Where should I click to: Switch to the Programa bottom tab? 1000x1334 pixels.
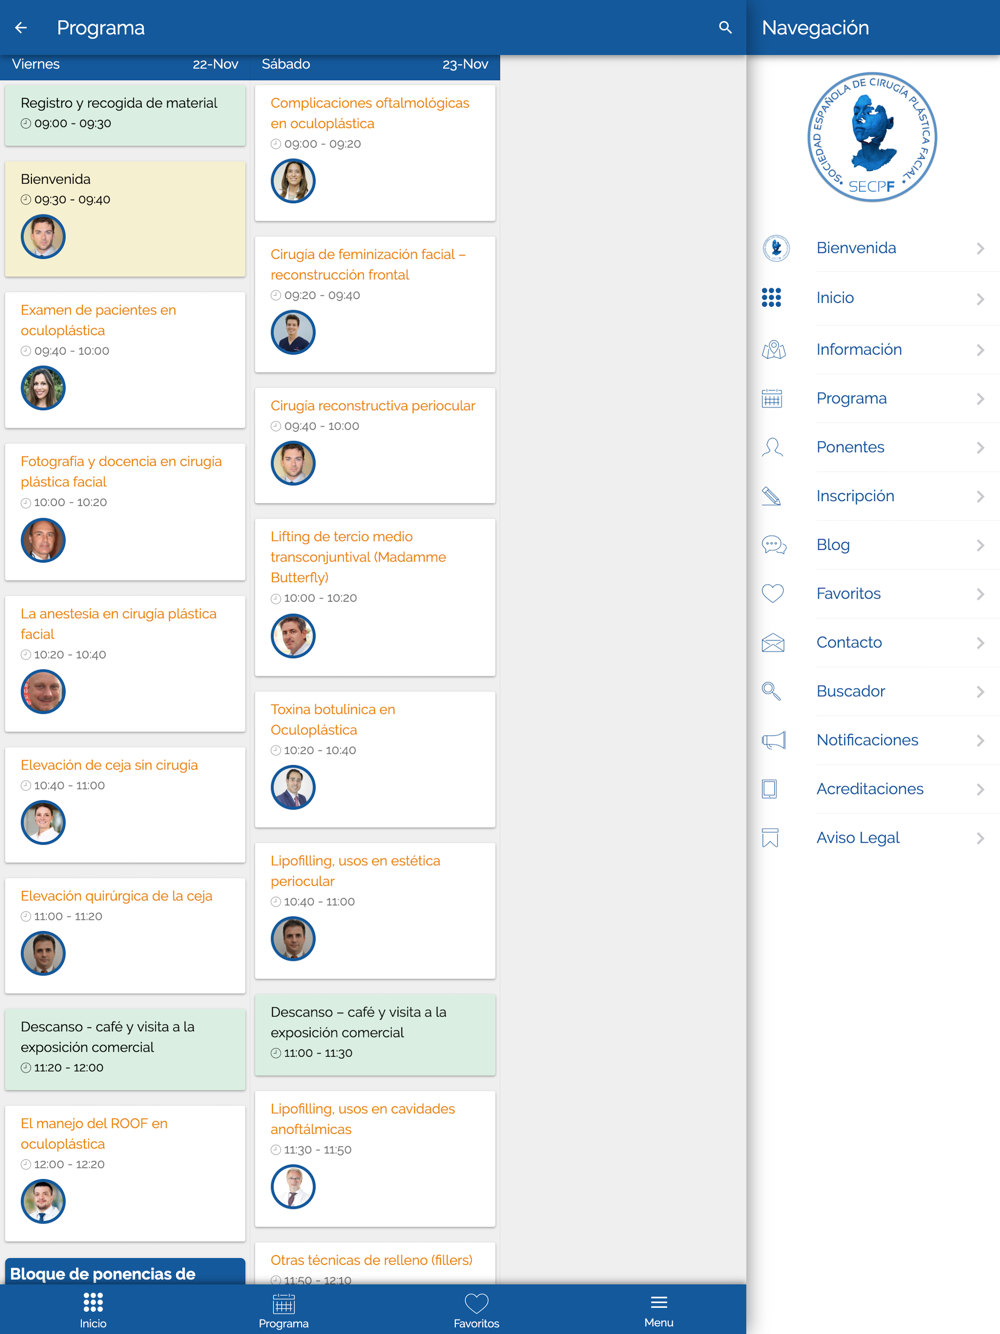tap(284, 1310)
